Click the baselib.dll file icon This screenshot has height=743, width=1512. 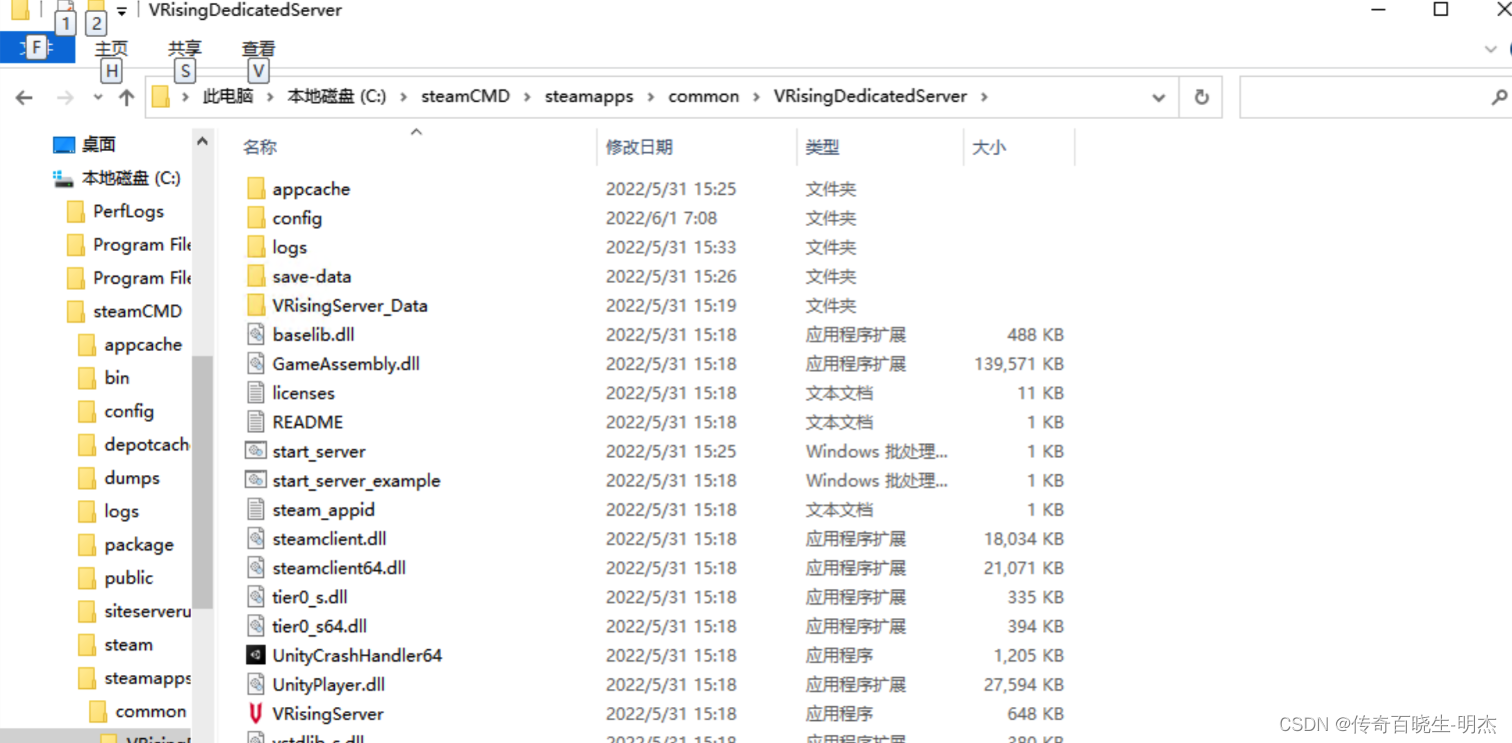point(256,334)
